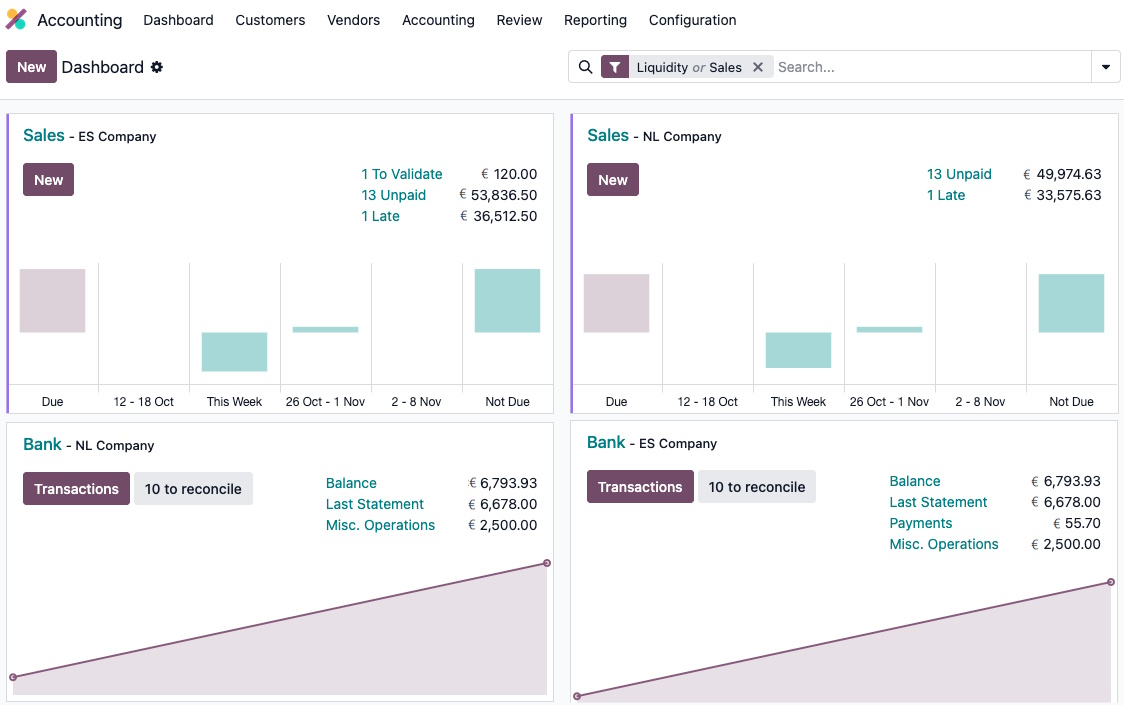Click the filter funnel icon in search
Image resolution: width=1124 pixels, height=705 pixels.
(614, 67)
